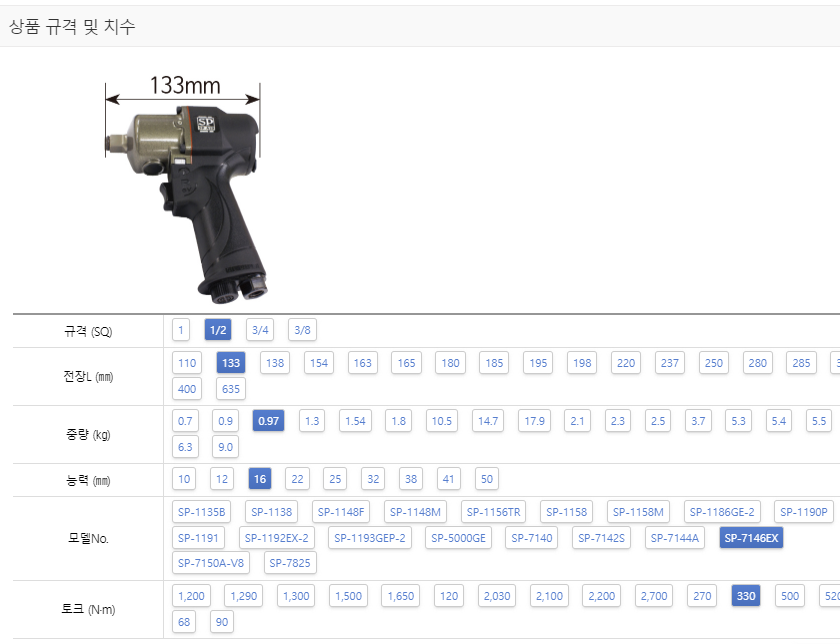Select model SP-1192EX-2
This screenshot has width=840, height=644.
pyautogui.click(x=276, y=538)
